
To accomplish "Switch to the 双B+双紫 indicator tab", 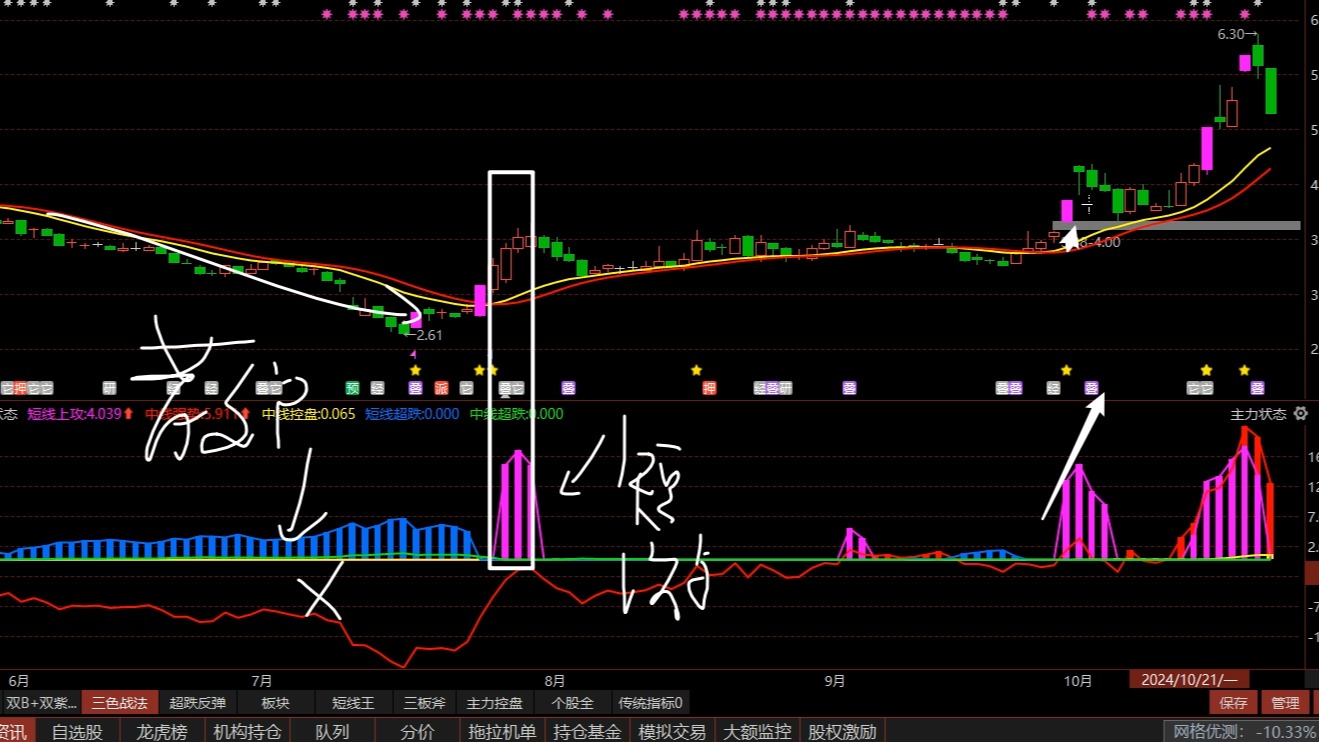I will click(x=42, y=703).
